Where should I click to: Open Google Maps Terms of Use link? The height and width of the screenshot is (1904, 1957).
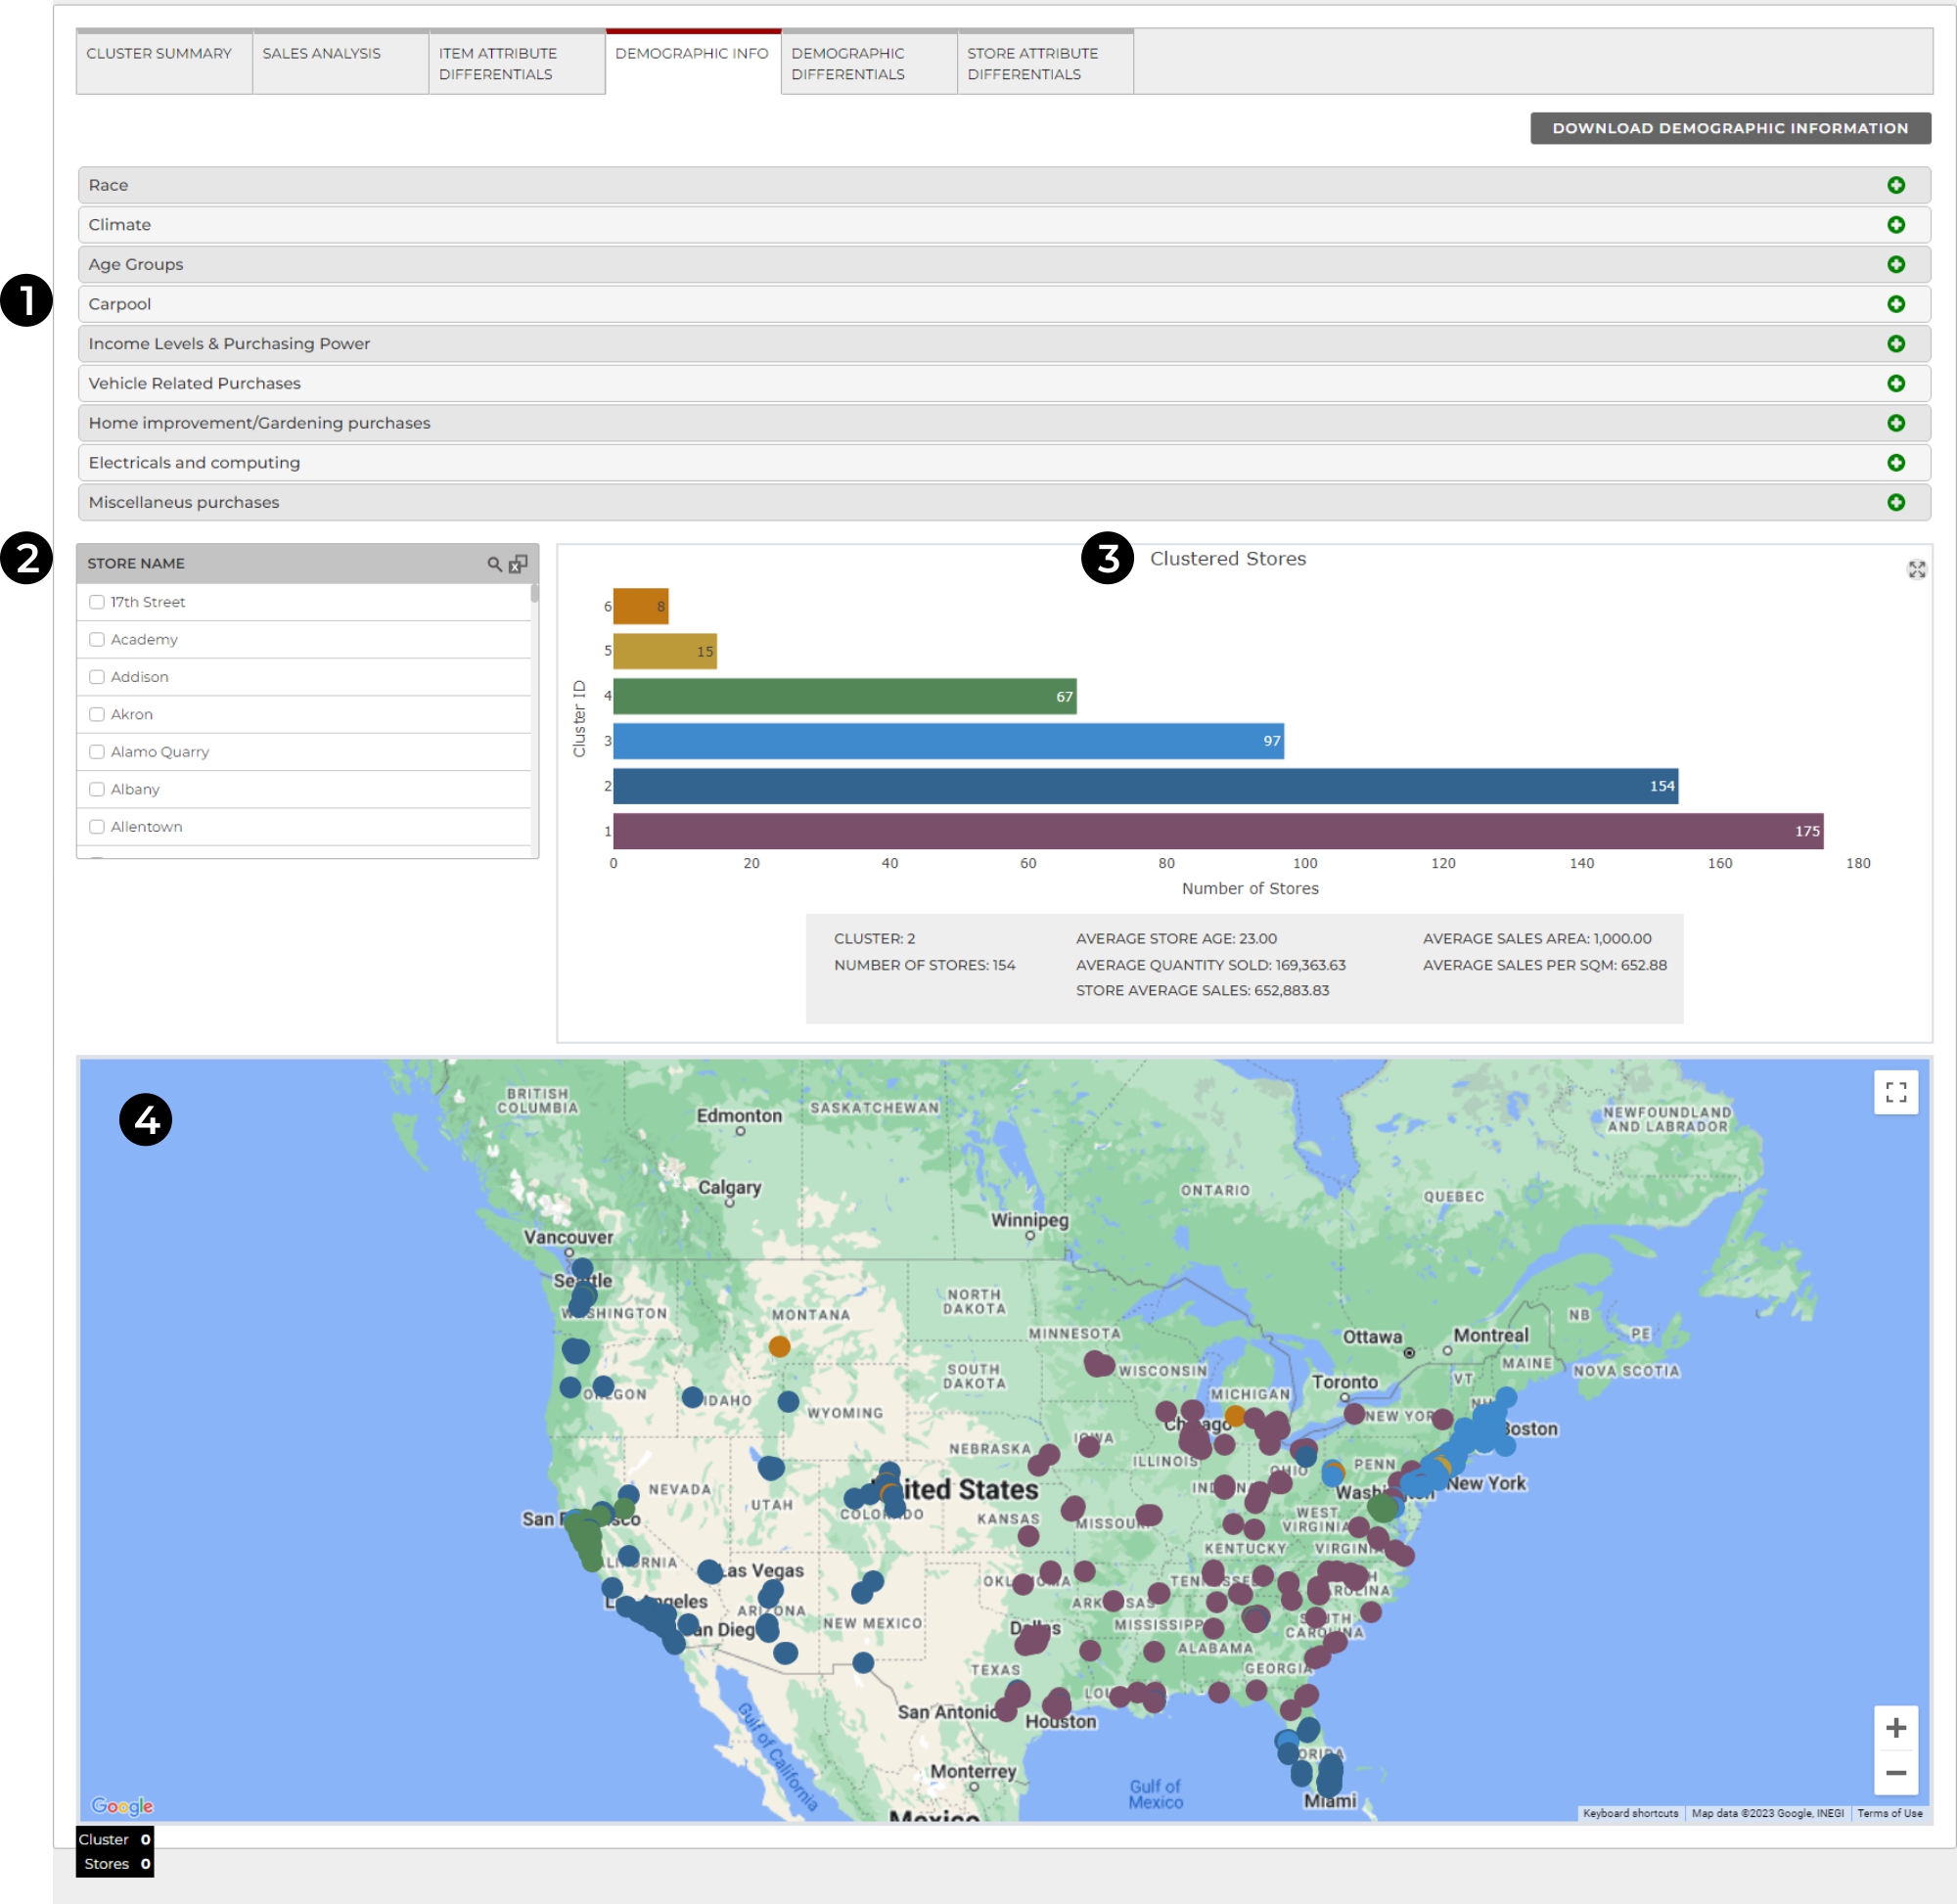pyautogui.click(x=1889, y=1813)
